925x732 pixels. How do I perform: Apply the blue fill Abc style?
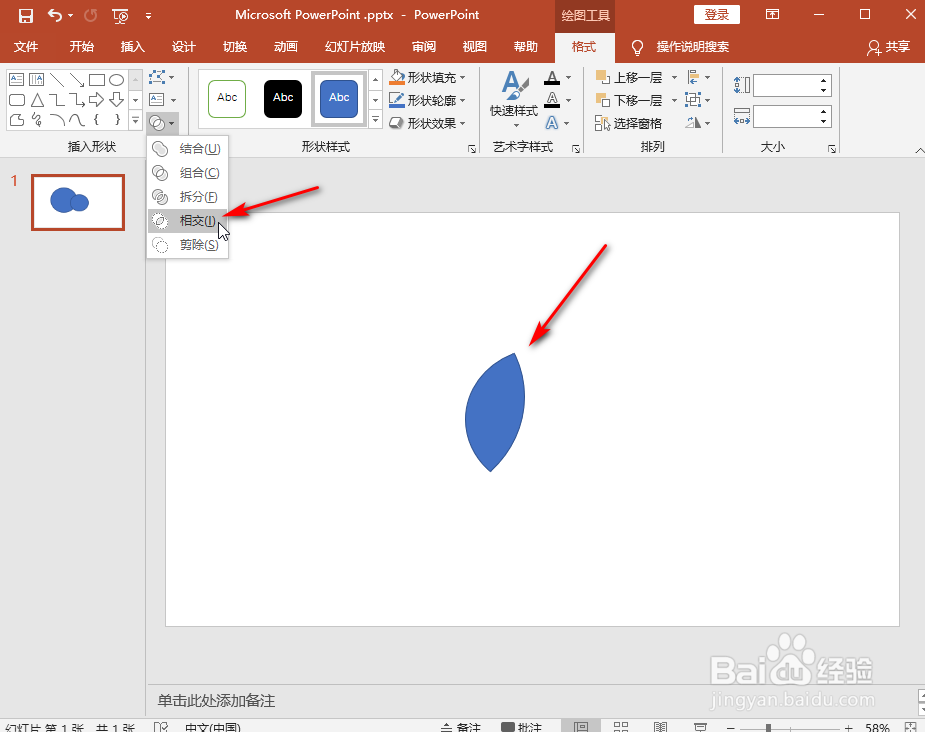(339, 99)
